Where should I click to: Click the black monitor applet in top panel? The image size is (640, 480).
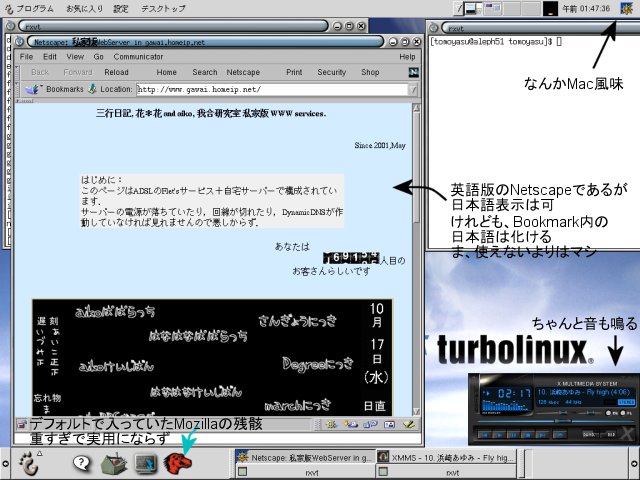(550, 8)
